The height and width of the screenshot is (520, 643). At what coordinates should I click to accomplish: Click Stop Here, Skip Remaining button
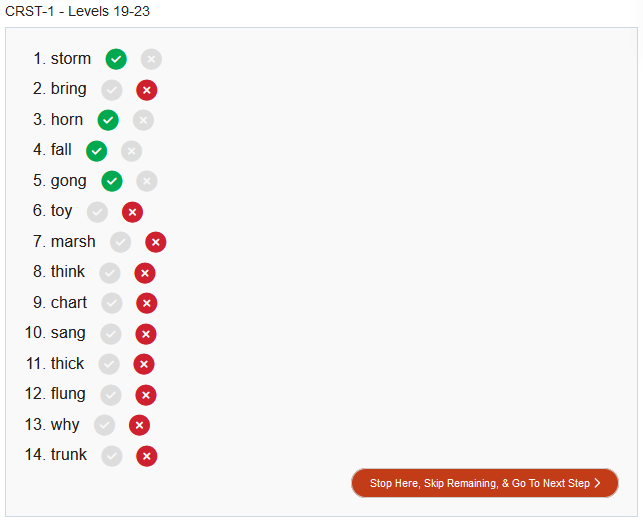[484, 483]
